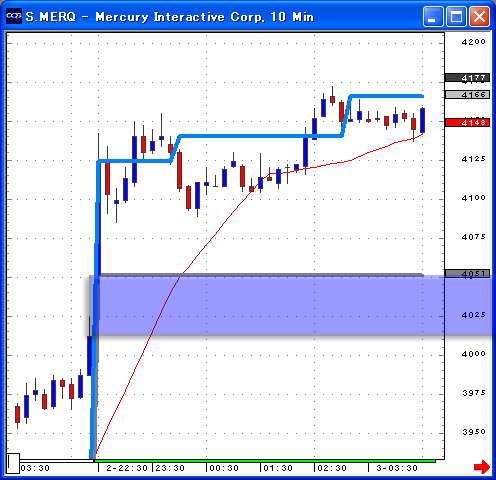The height and width of the screenshot is (480, 496).
Task: Click the green session bar on time axis
Action: (265, 461)
